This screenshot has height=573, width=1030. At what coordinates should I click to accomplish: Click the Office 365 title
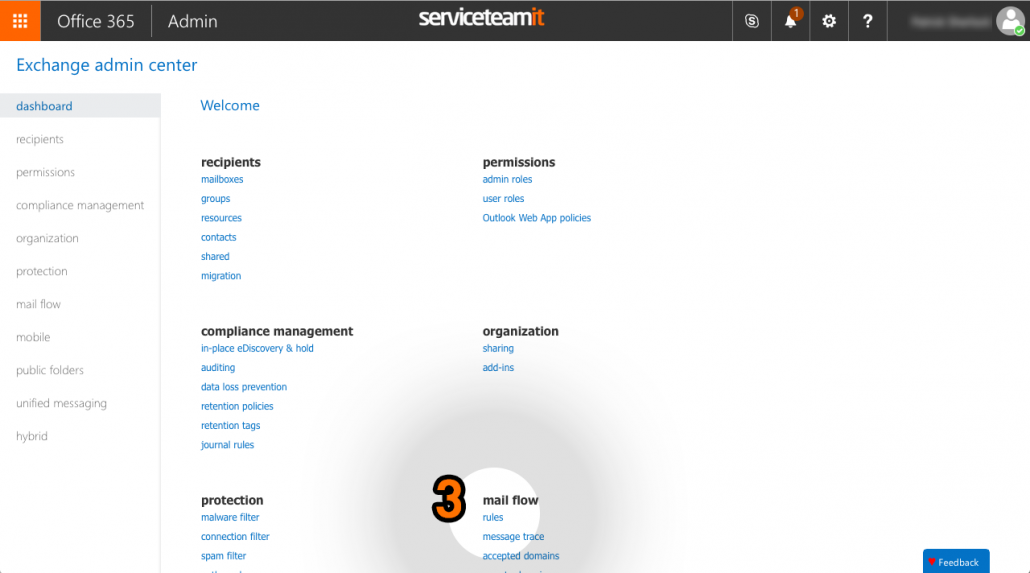pos(96,21)
